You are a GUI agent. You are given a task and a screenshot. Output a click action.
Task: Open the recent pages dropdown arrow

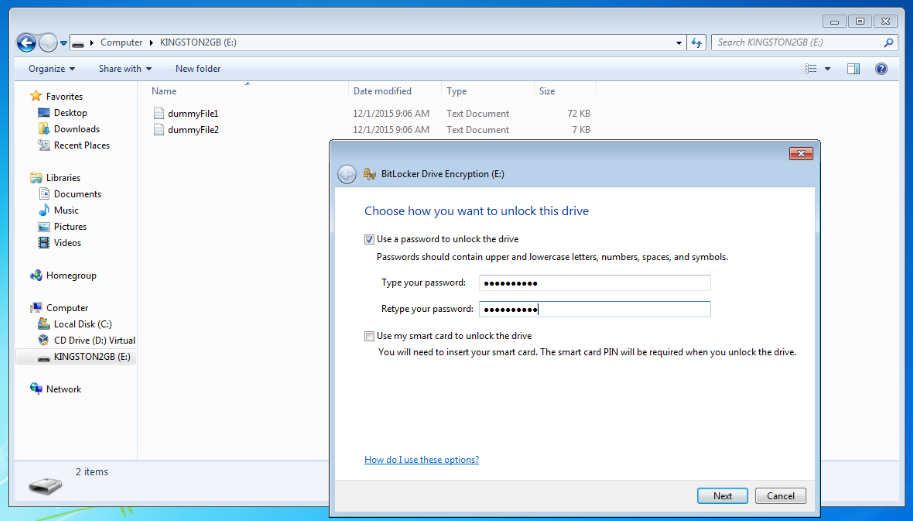[63, 42]
